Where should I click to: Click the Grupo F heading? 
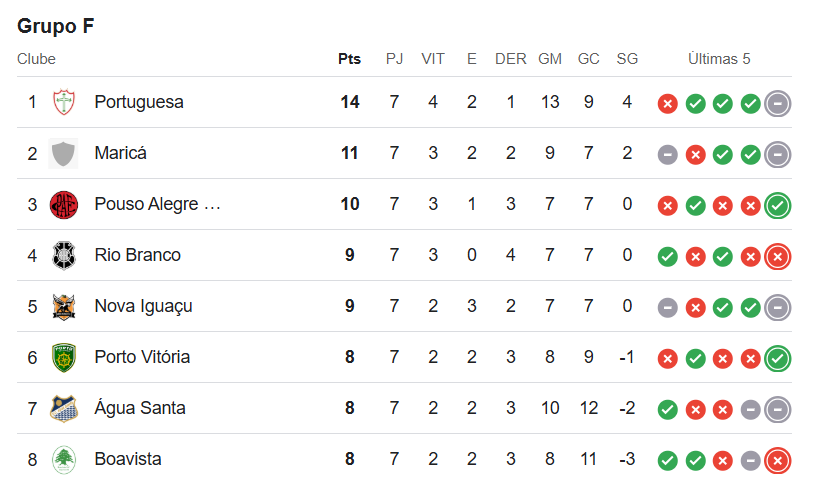coord(56,25)
